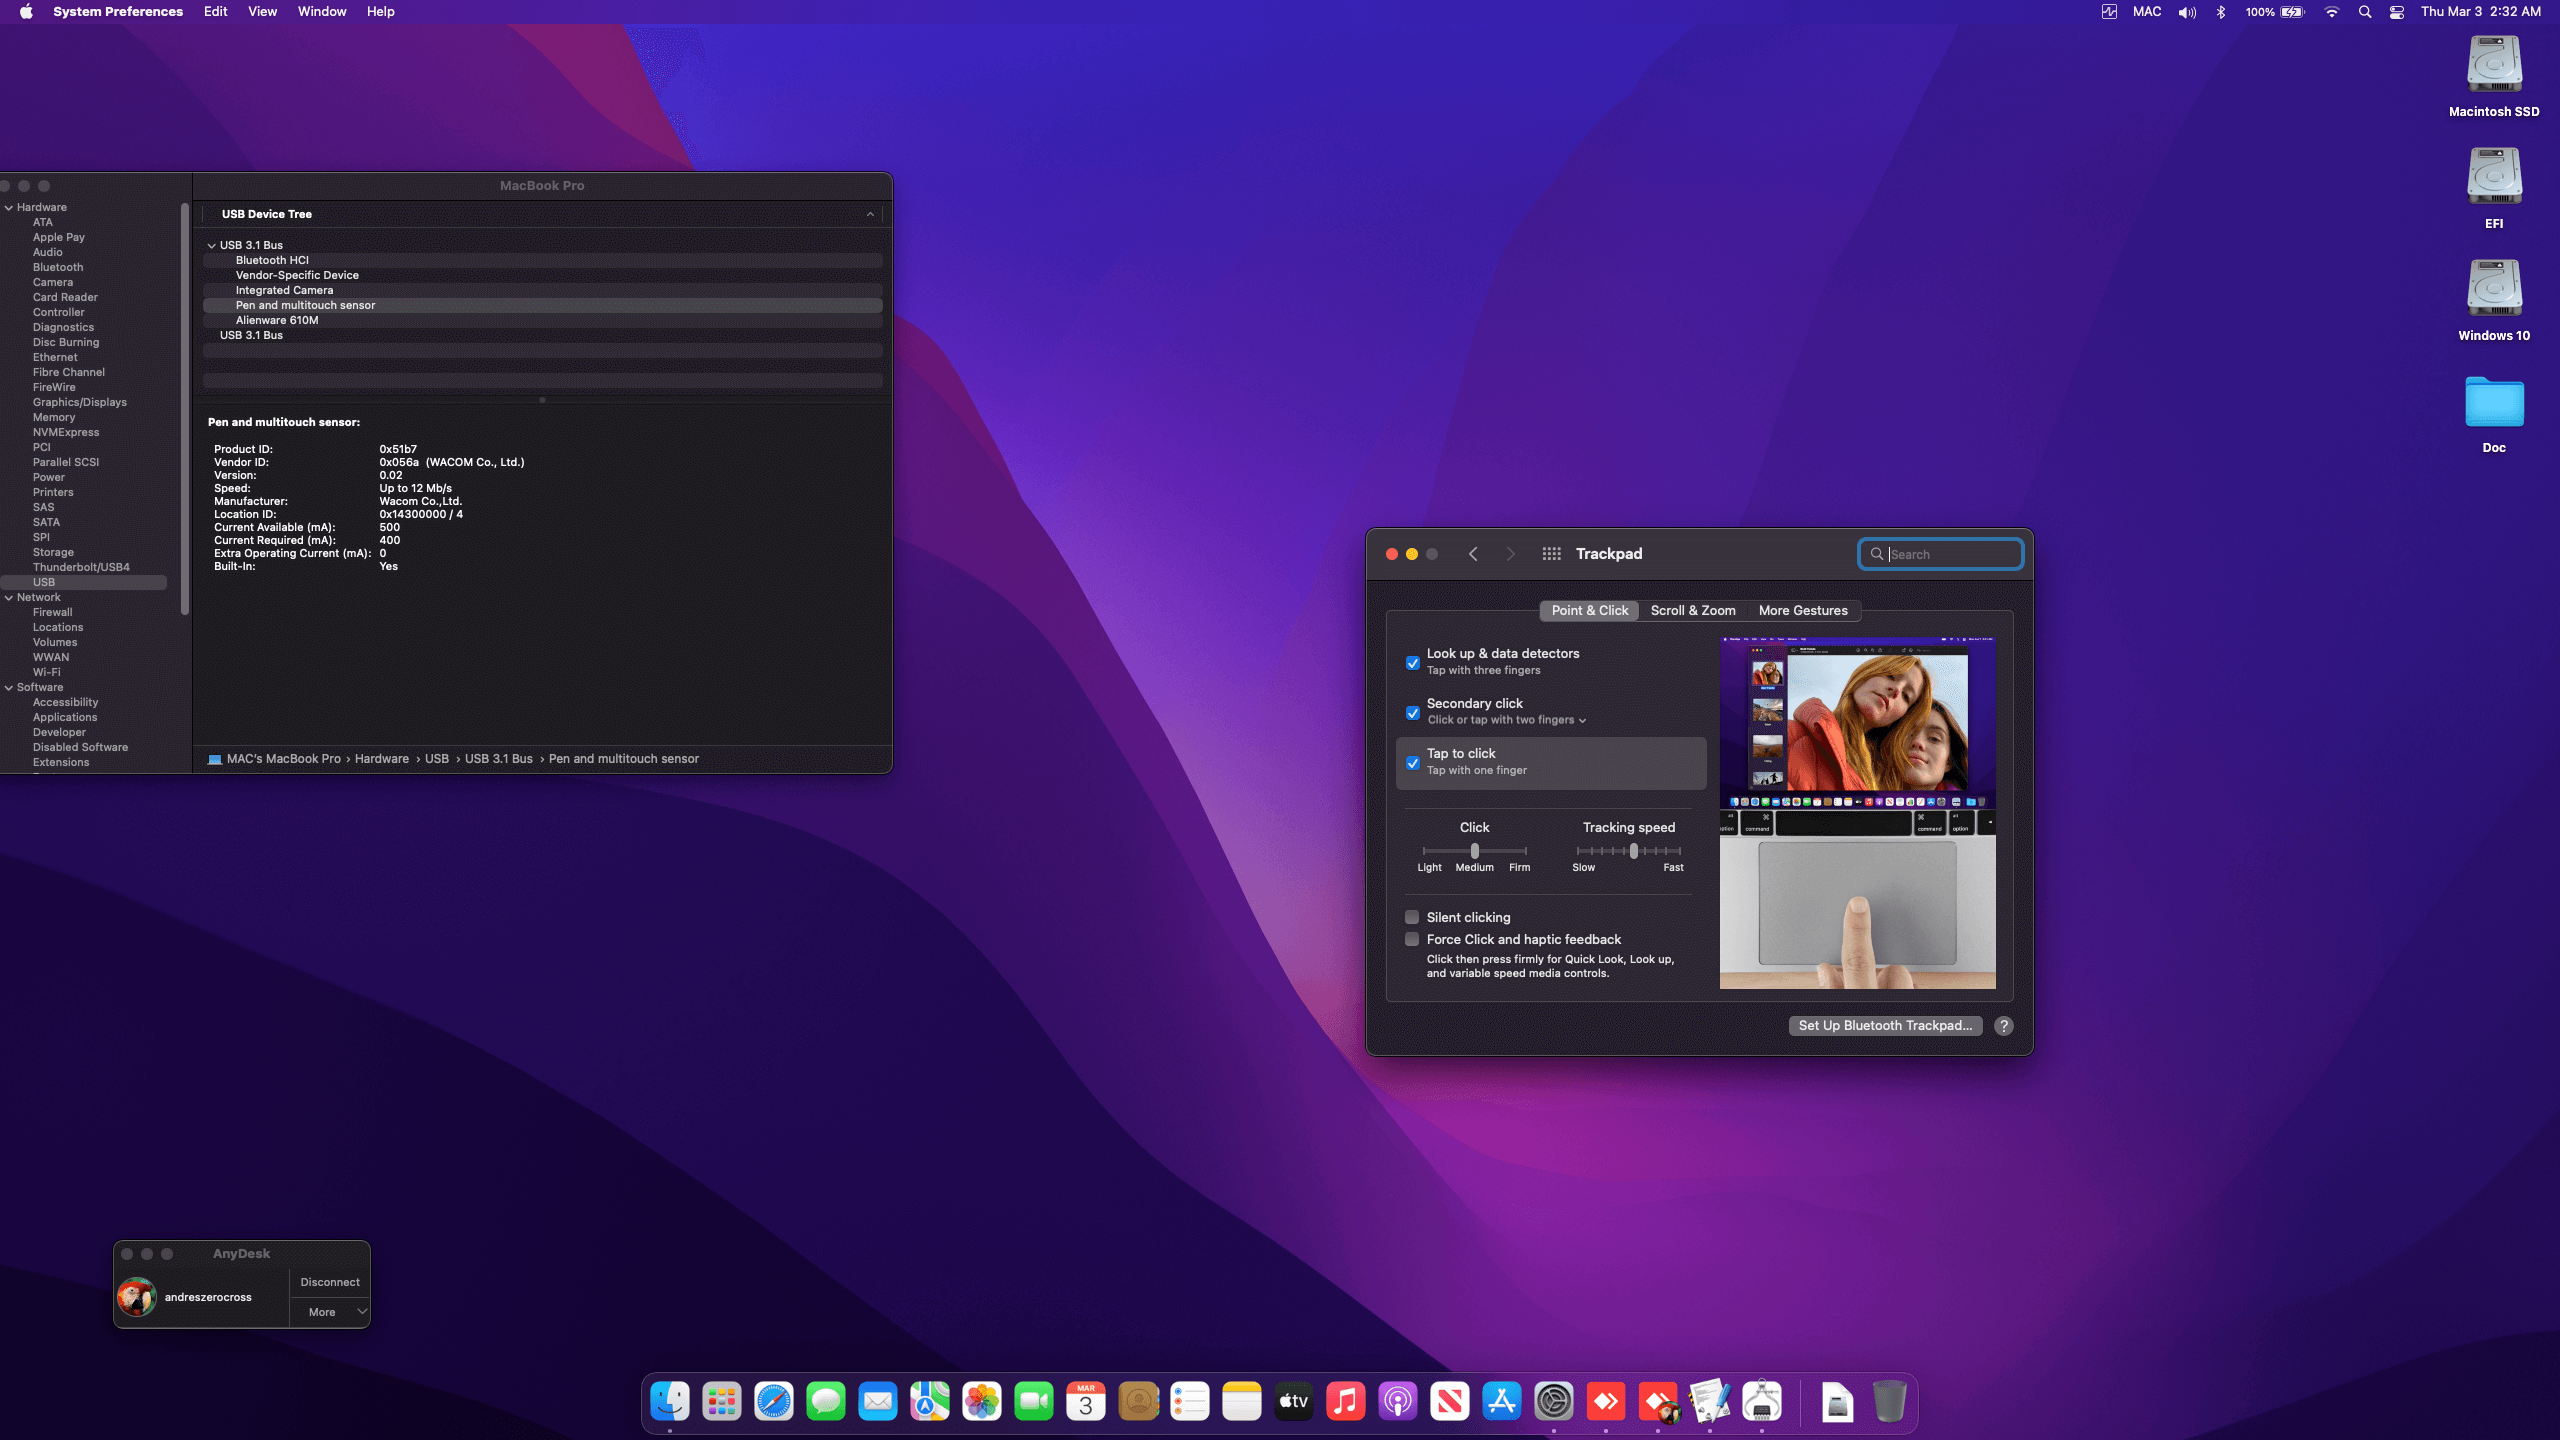Image resolution: width=2560 pixels, height=1440 pixels.
Task: Open Launchpad in the Dock
Action: 721,1402
